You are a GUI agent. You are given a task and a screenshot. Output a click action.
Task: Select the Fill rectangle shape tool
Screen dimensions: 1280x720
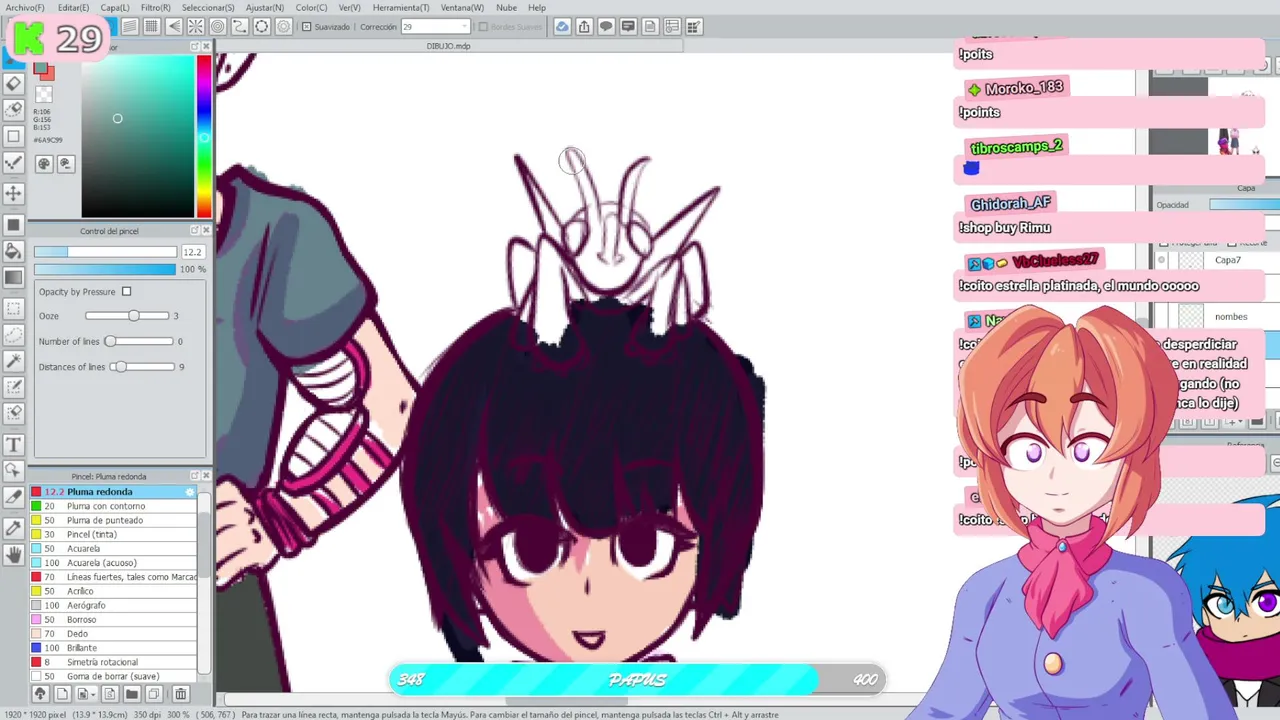(x=14, y=224)
